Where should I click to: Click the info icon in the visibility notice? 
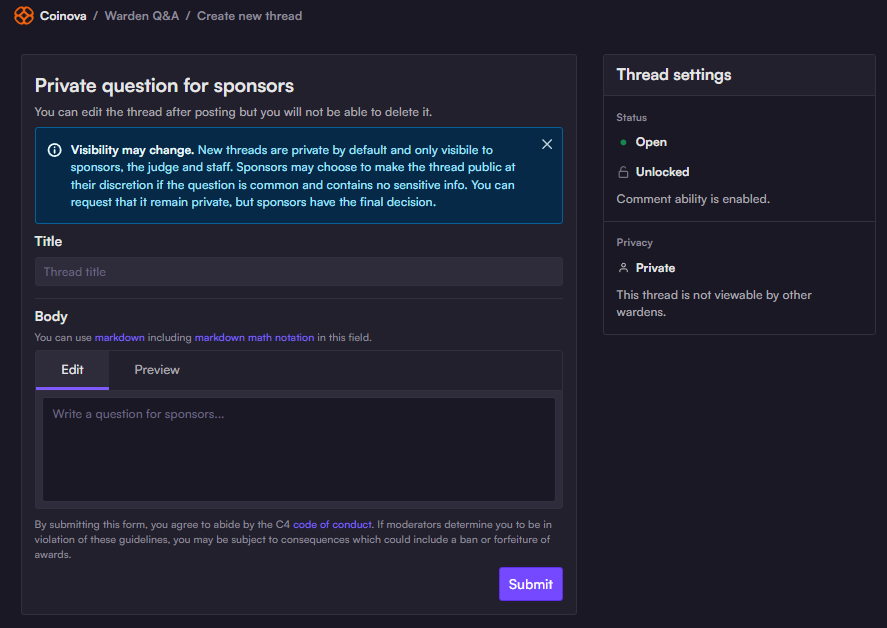tap(54, 150)
